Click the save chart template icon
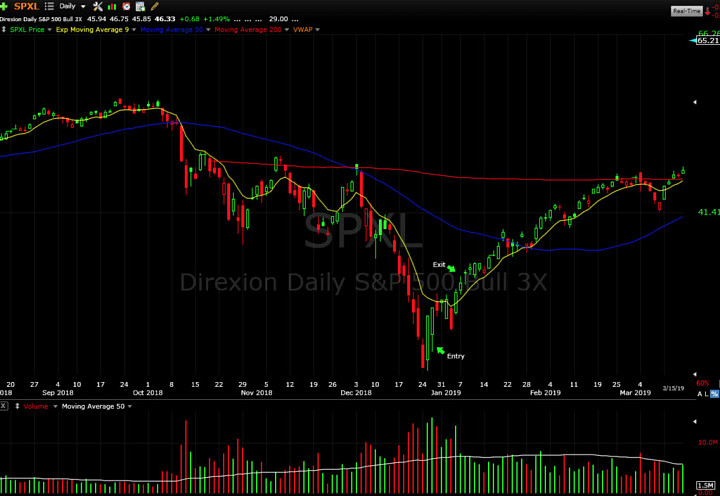 pyautogui.click(x=141, y=6)
